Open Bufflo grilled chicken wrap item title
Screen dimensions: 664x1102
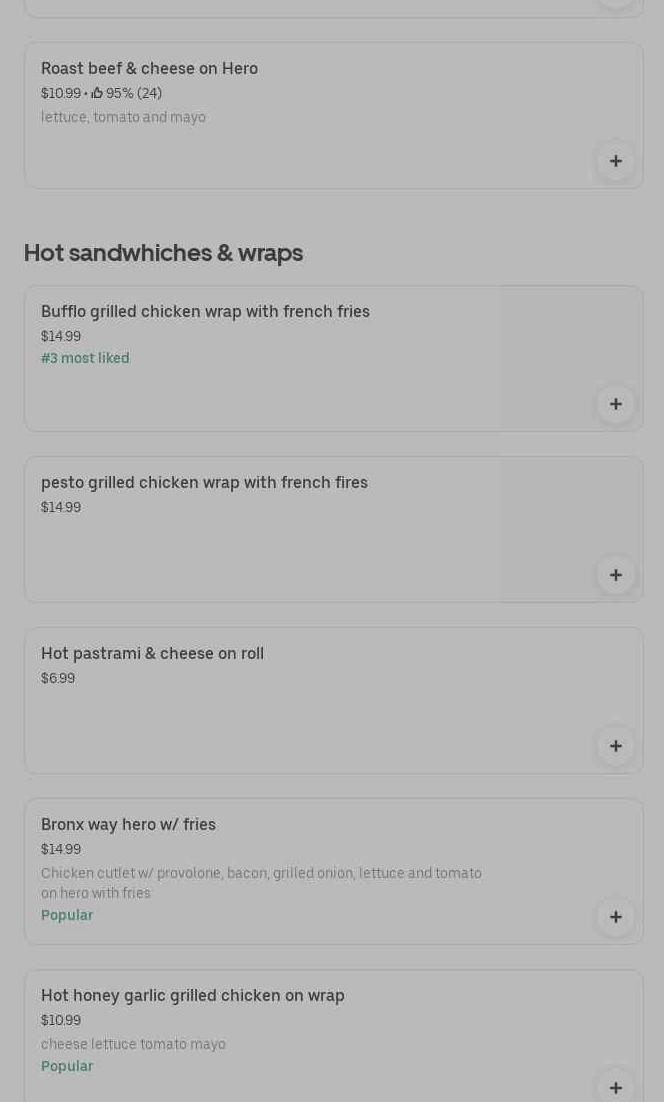[x=205, y=312]
